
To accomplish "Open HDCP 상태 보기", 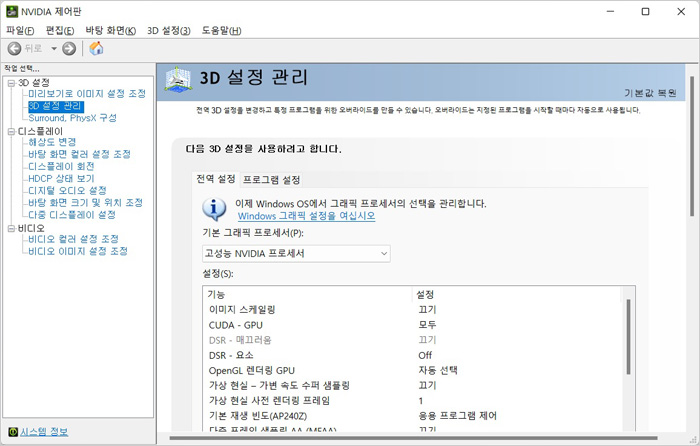I will click(x=61, y=179).
